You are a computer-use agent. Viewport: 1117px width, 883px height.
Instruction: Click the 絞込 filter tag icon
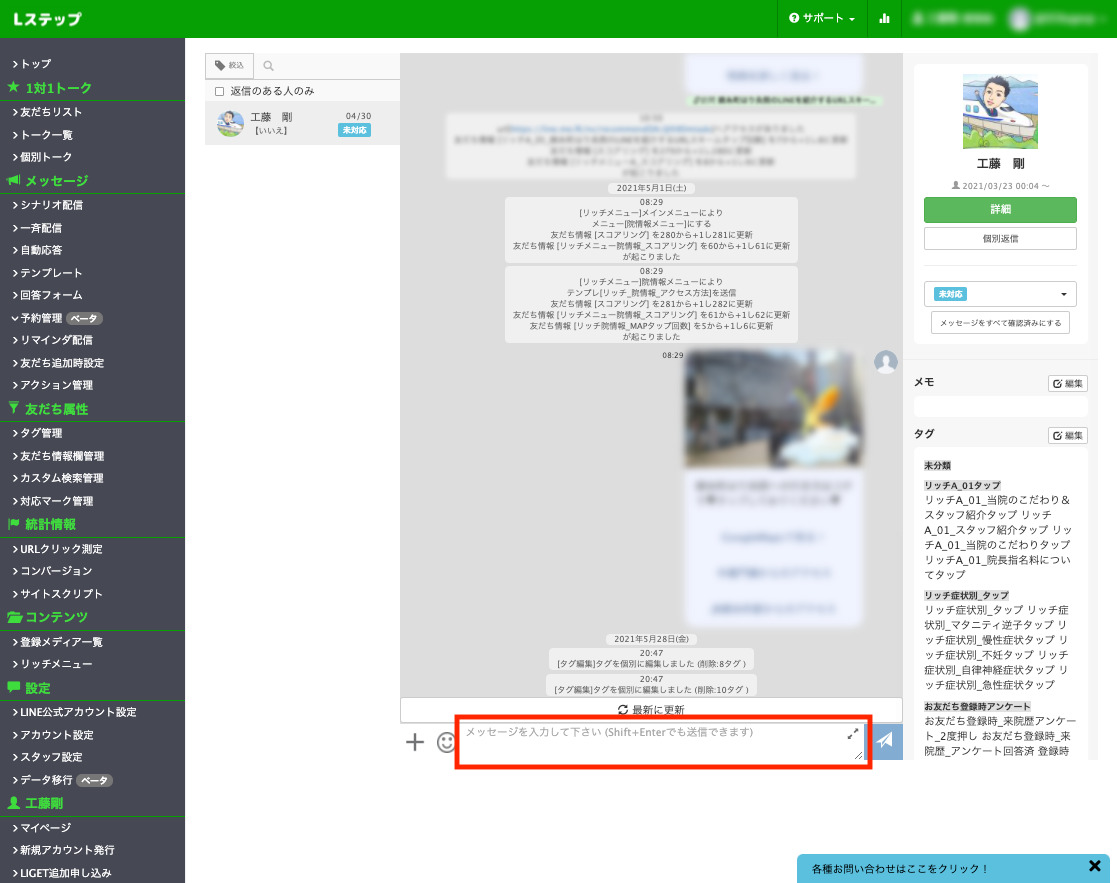[229, 64]
